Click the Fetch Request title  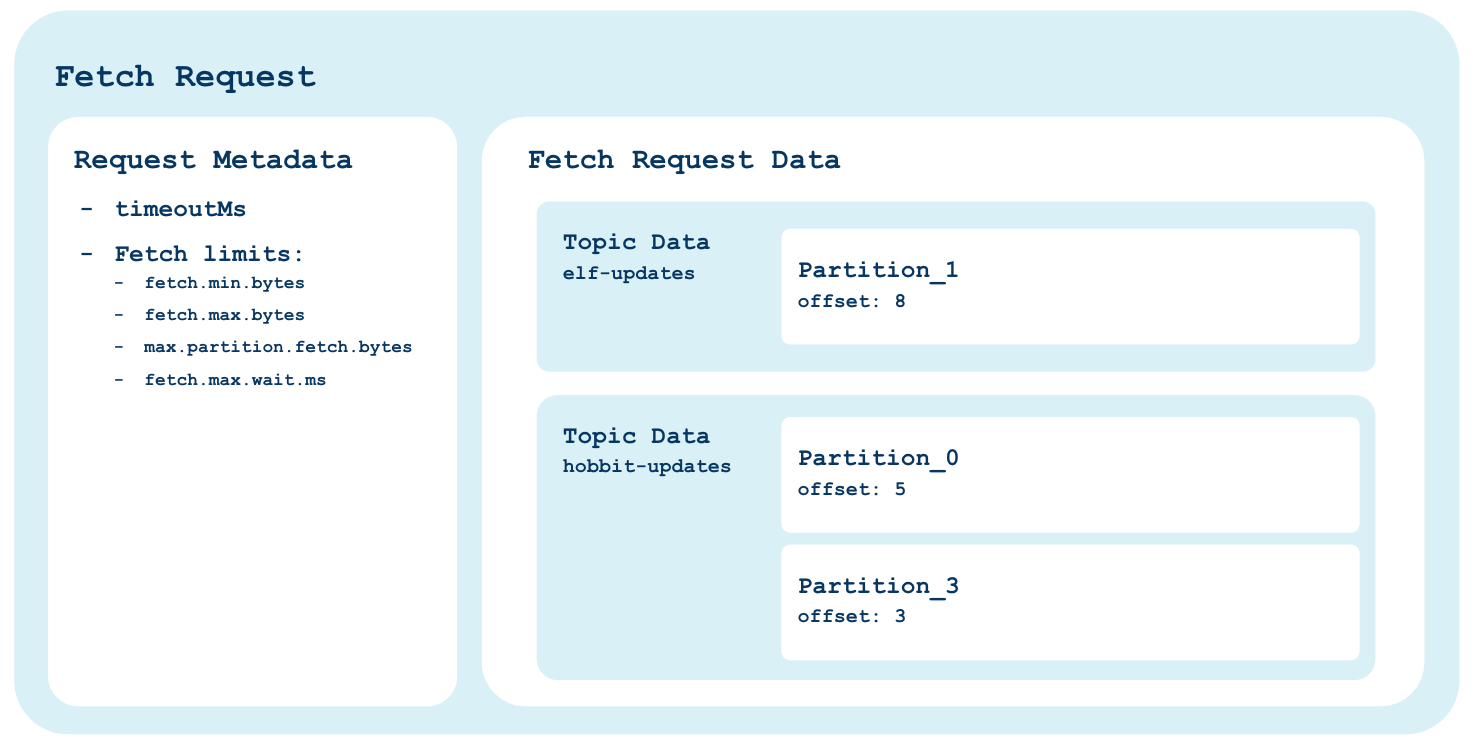[x=185, y=77]
